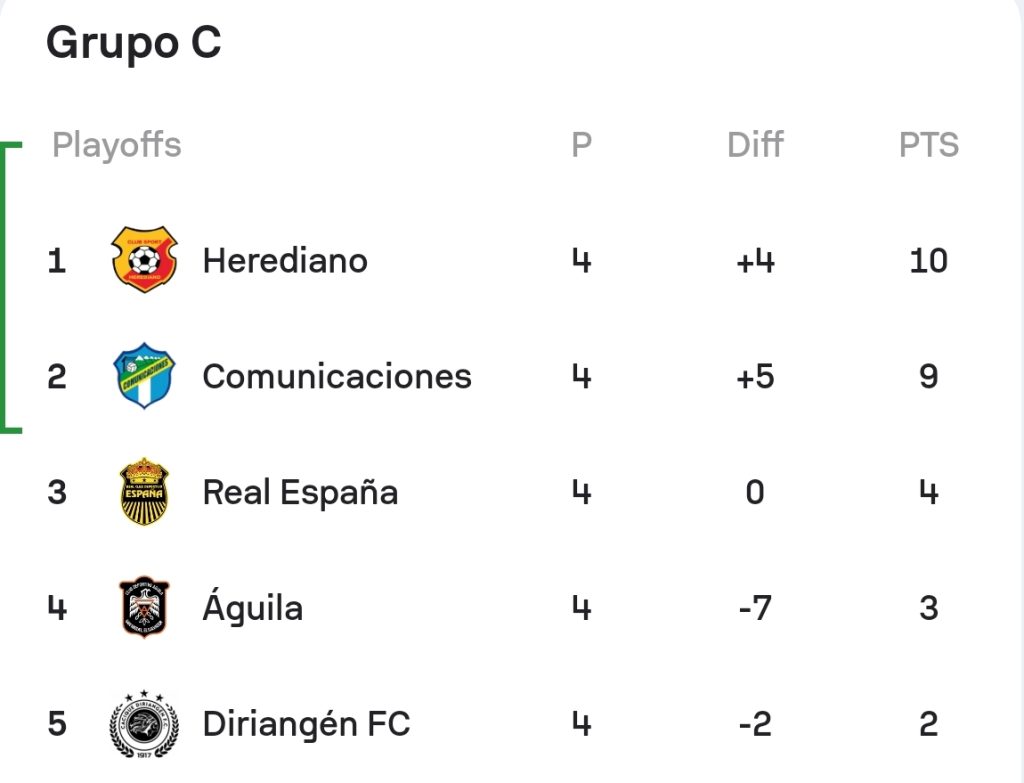Click the P column header
This screenshot has width=1024, height=783.
581,145
